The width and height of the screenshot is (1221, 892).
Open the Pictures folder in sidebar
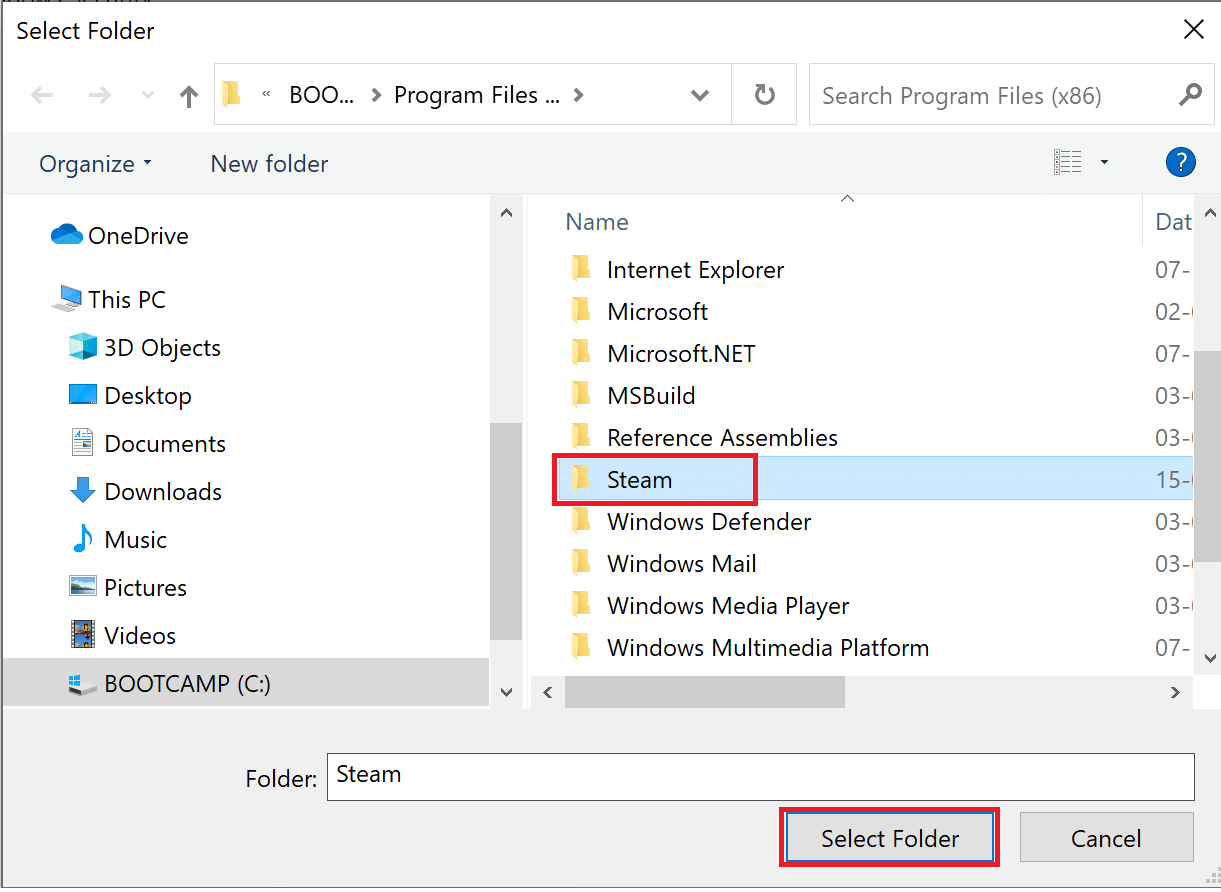pos(146,587)
